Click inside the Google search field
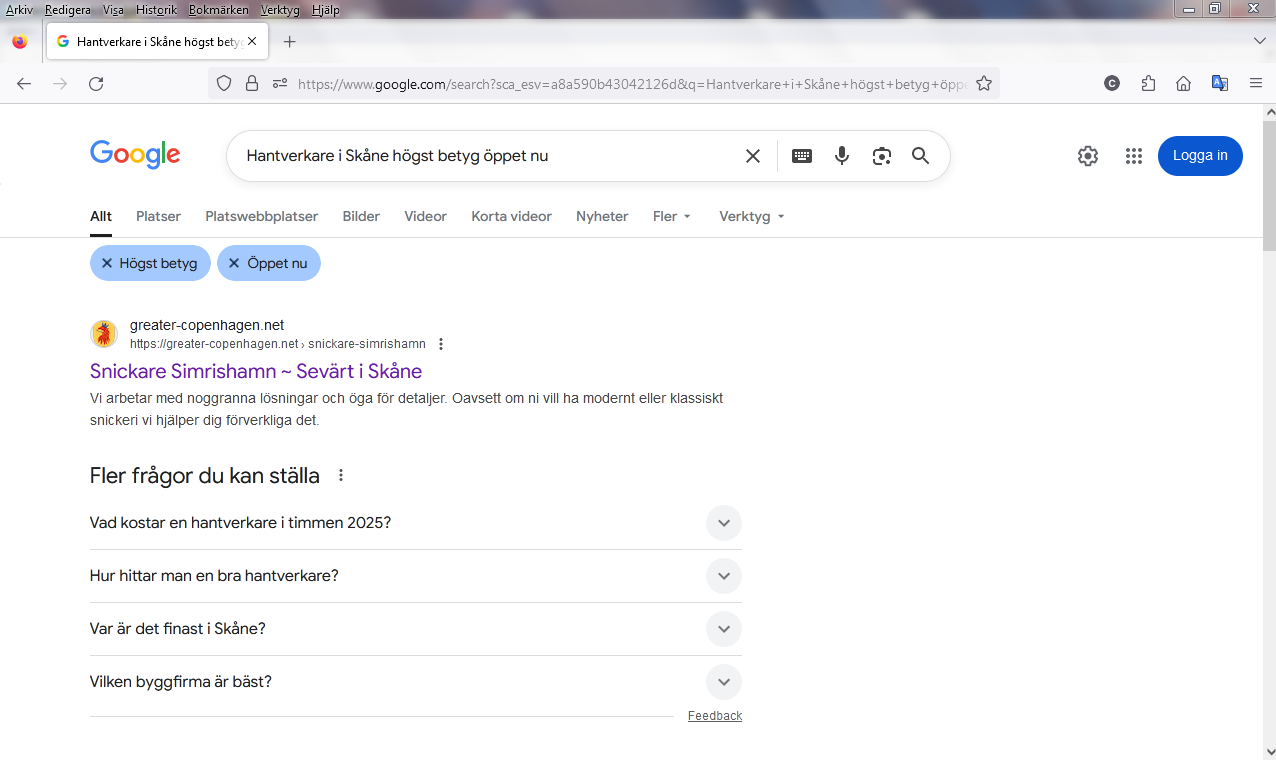Screen dimensions: 1276x760 pos(480,156)
